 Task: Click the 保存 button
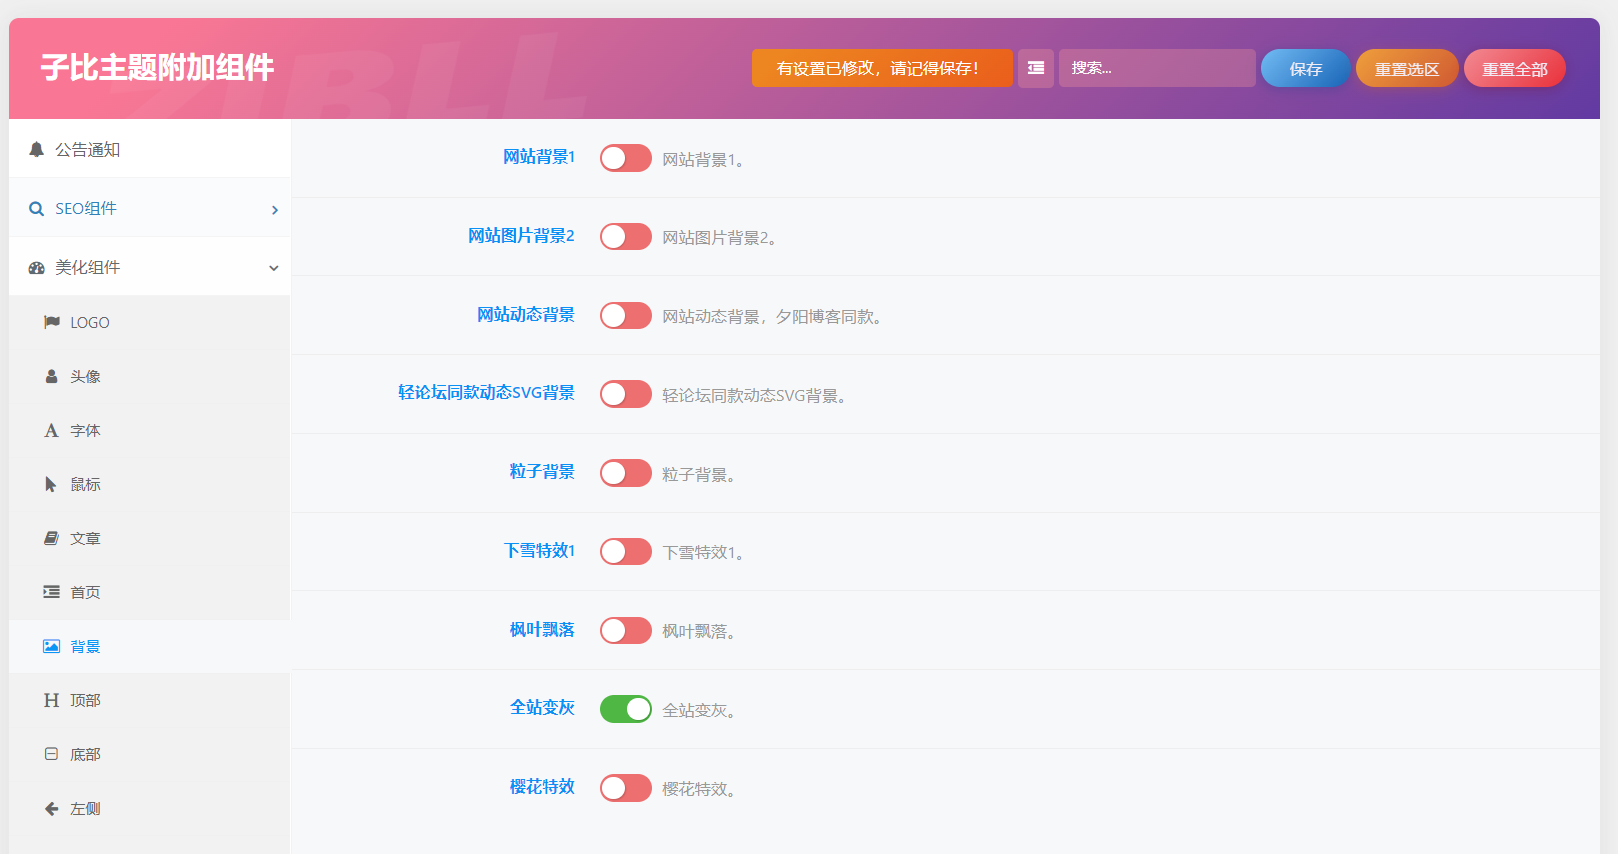coord(1306,68)
